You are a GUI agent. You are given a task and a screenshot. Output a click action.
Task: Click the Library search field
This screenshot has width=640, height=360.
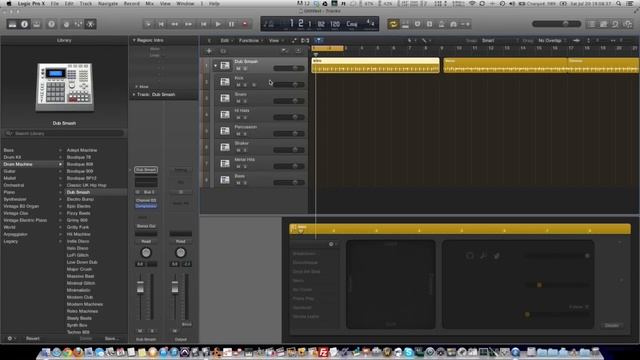tap(64, 133)
